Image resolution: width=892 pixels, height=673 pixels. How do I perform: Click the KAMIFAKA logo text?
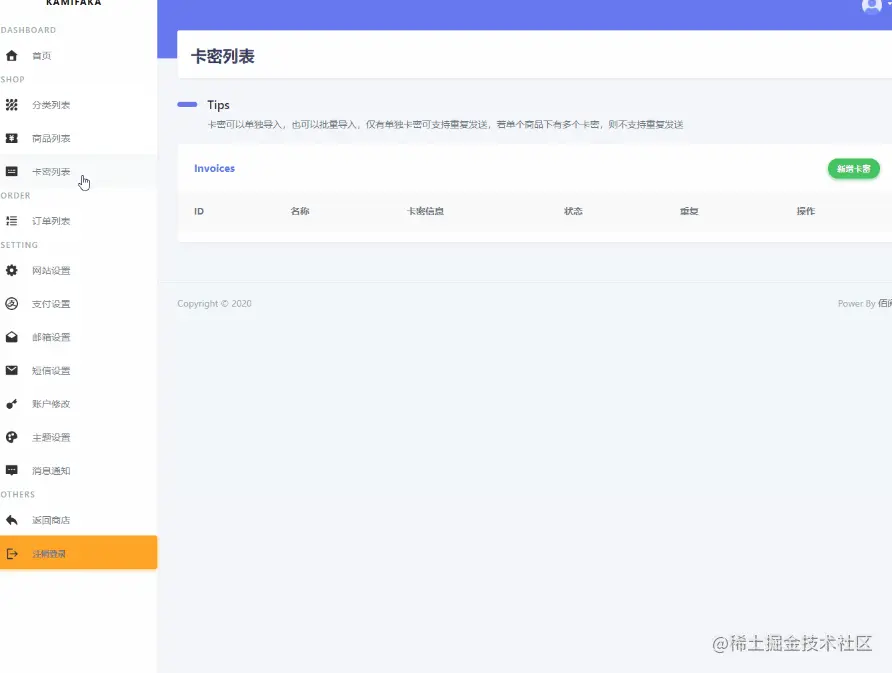[73, 3]
